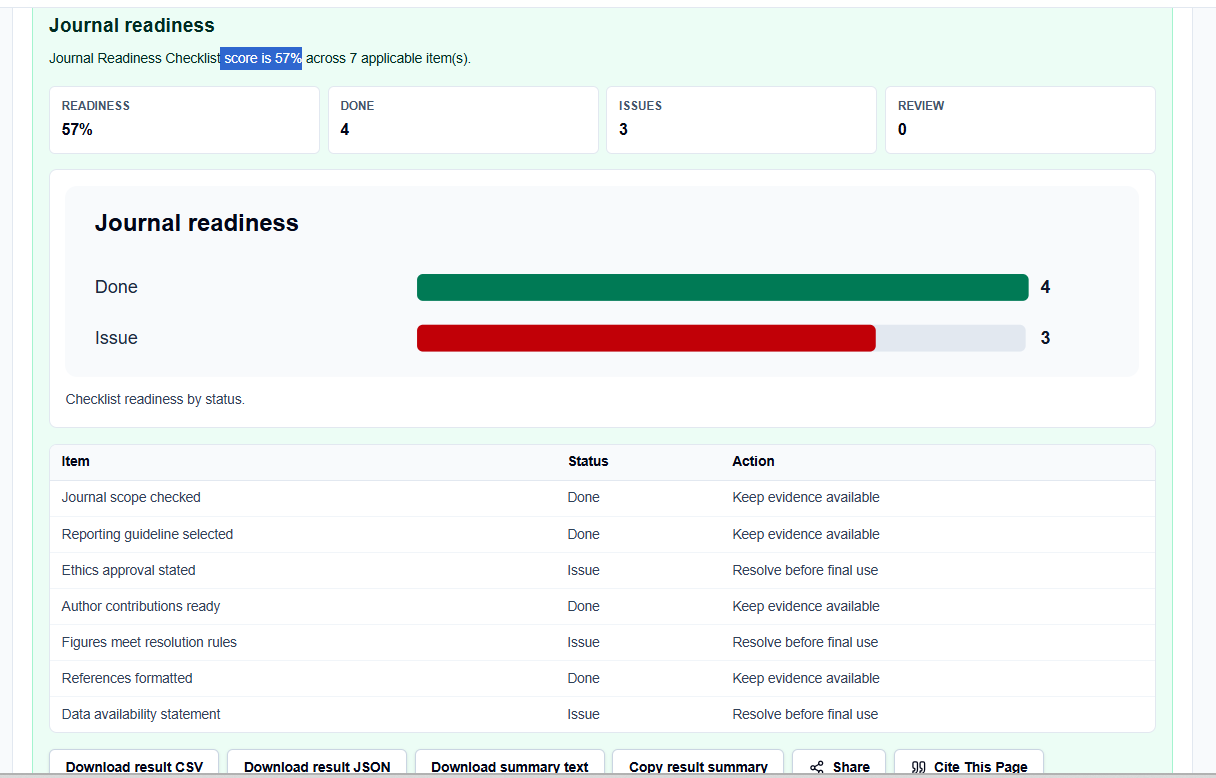This screenshot has width=1216, height=778.
Task: Click 'Data availability statement' row item
Action: [x=141, y=714]
